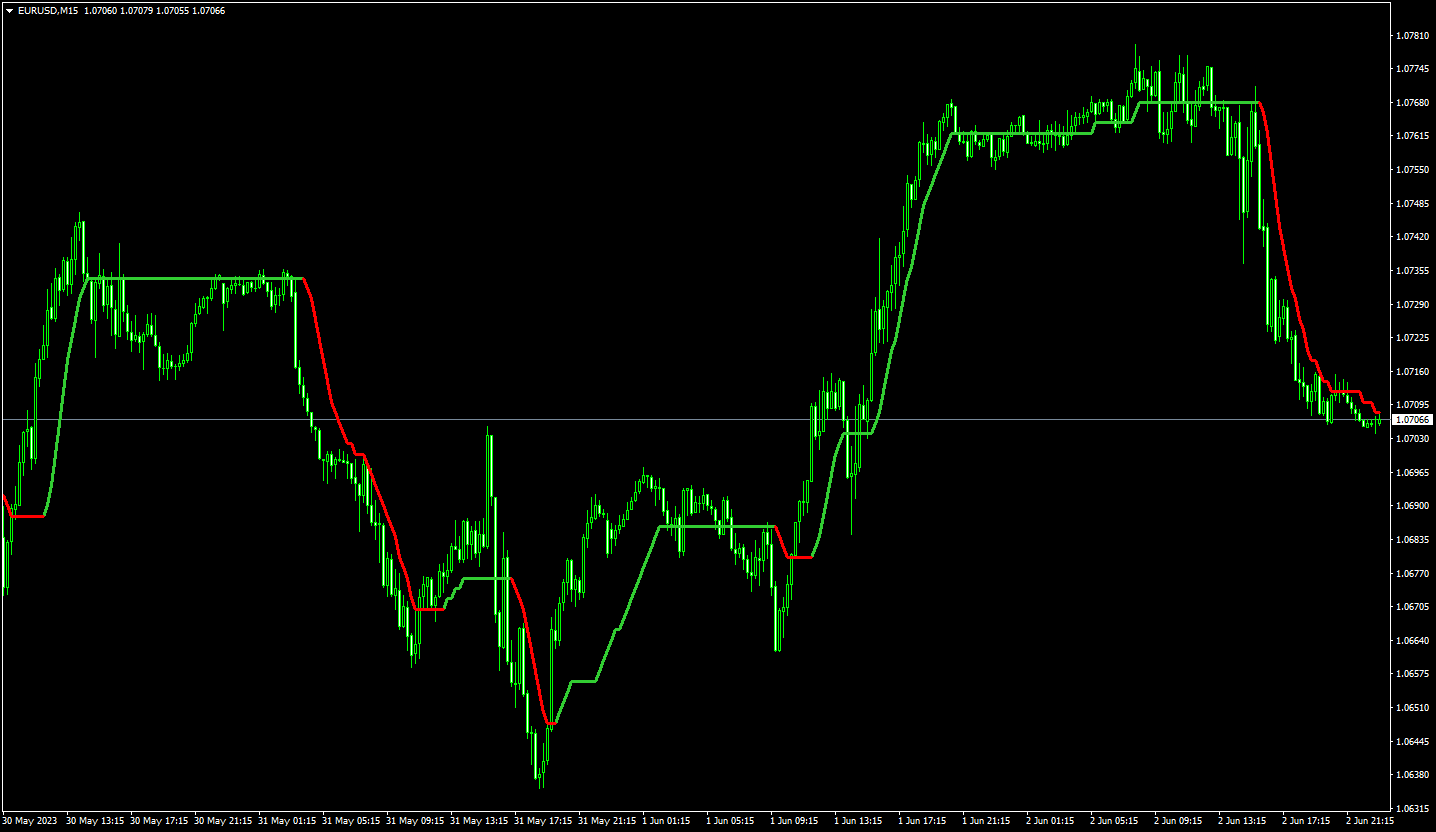The image size is (1436, 832).
Task: Click price axis label "1.06315"
Action: click(1412, 809)
